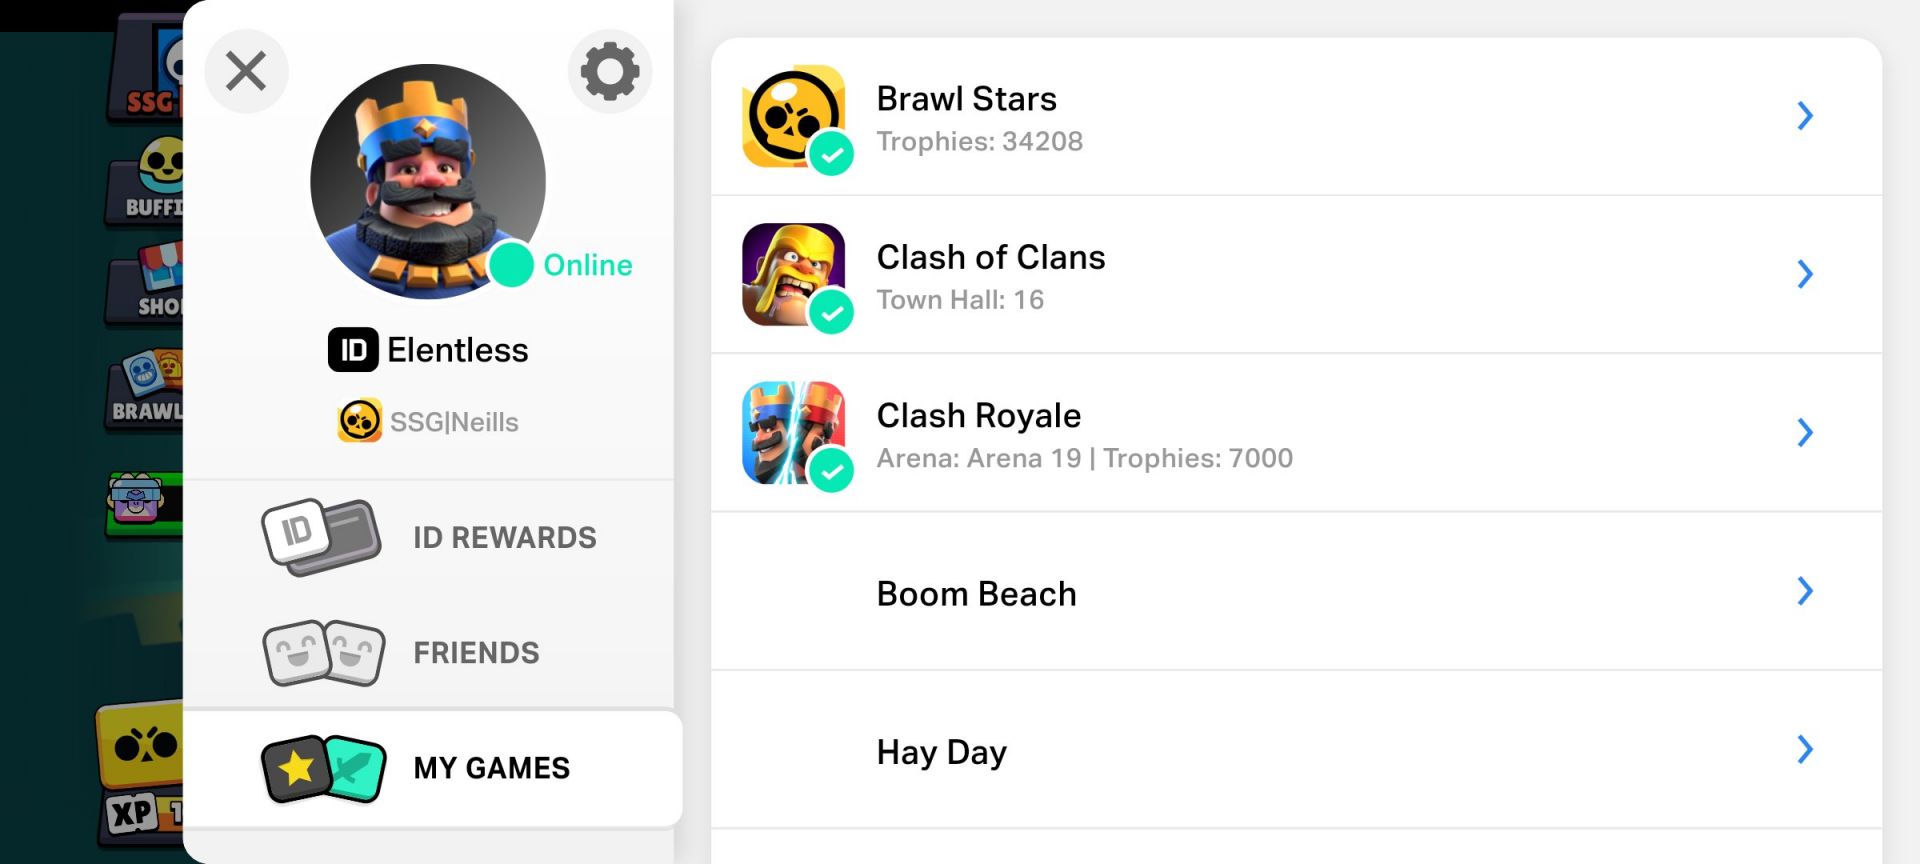Image resolution: width=1920 pixels, height=864 pixels.
Task: Close the Supercell ID panel
Action: click(x=246, y=71)
